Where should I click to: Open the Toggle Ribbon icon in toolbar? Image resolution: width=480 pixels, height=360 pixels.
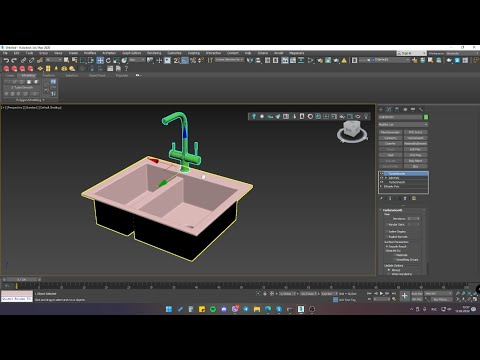285,60
